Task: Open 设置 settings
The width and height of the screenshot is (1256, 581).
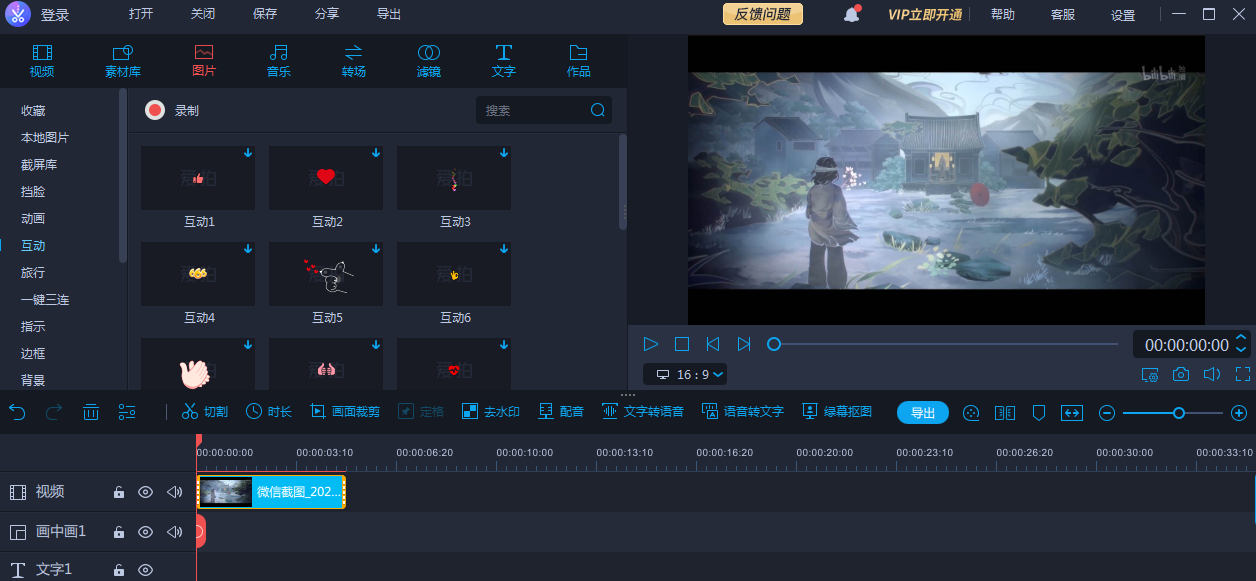Action: coord(1123,15)
